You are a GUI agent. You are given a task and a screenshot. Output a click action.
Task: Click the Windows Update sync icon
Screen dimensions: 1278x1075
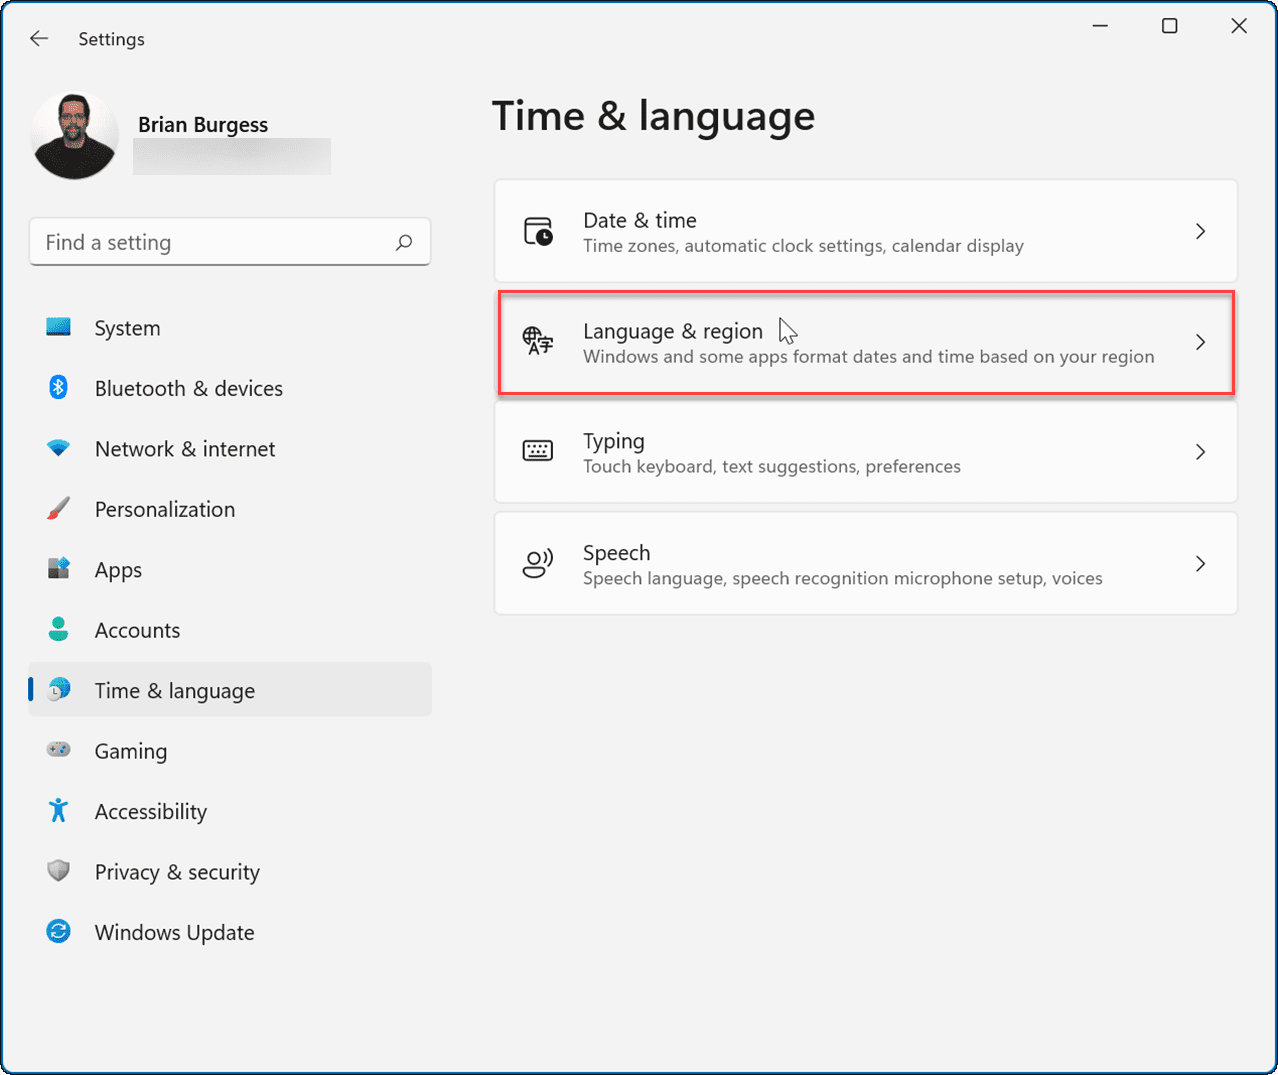pyautogui.click(x=59, y=932)
